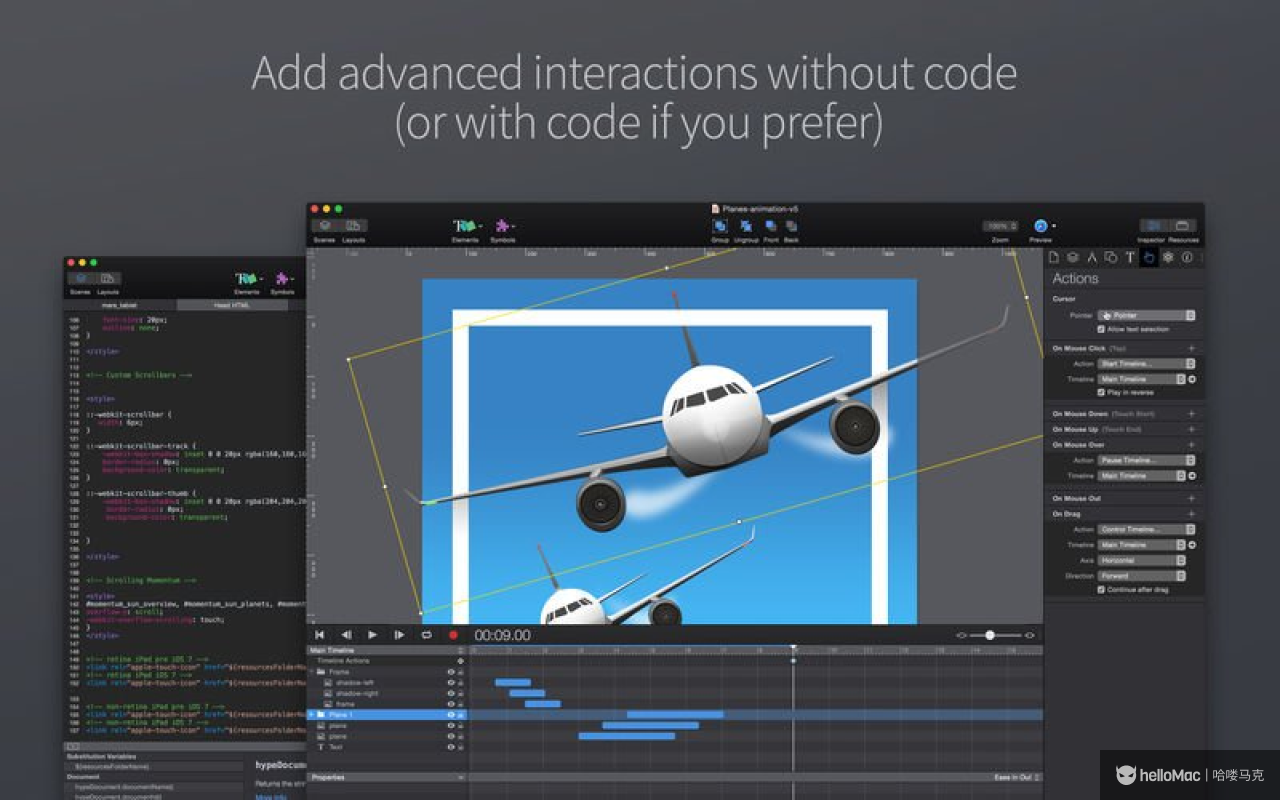Open the Main Timeline selector
Screen dimensions: 1280x800
[387, 650]
